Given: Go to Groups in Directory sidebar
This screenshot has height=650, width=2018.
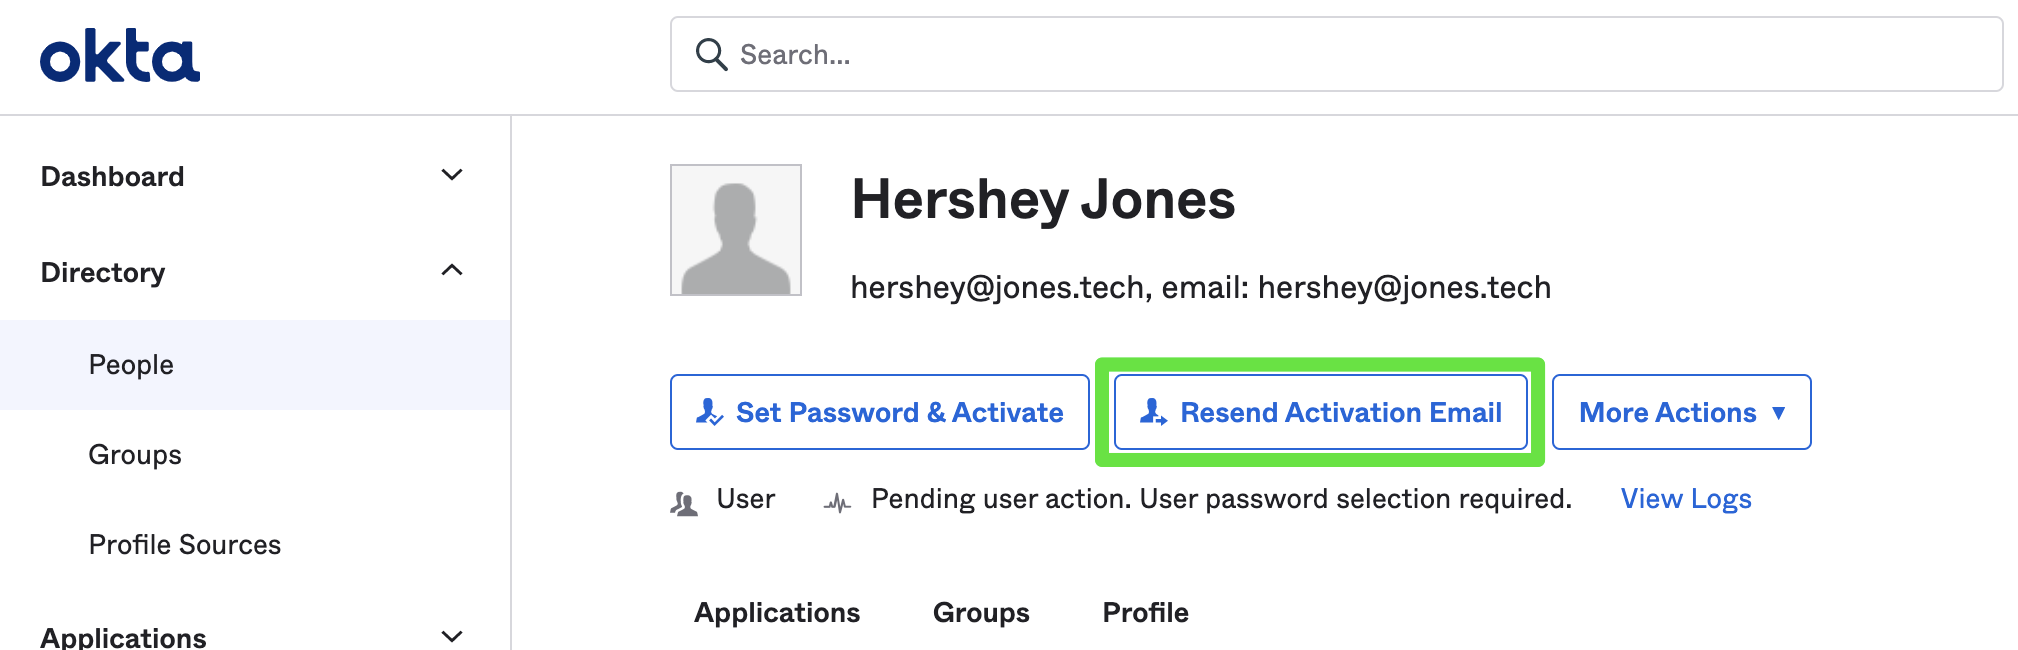Looking at the screenshot, I should (135, 455).
